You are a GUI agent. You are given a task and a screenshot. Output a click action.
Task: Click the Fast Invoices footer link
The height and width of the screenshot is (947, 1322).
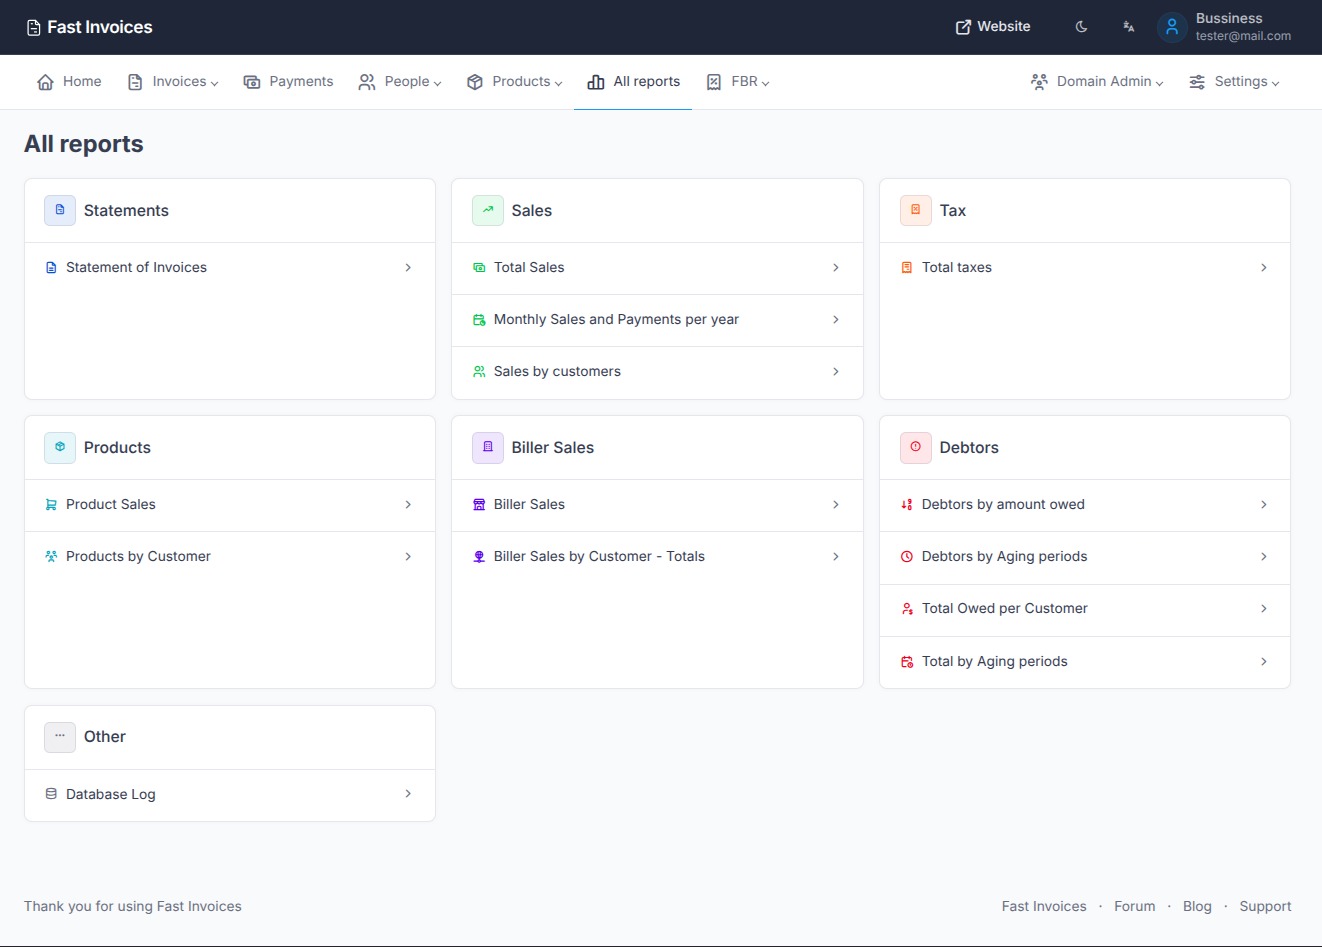[1044, 907]
